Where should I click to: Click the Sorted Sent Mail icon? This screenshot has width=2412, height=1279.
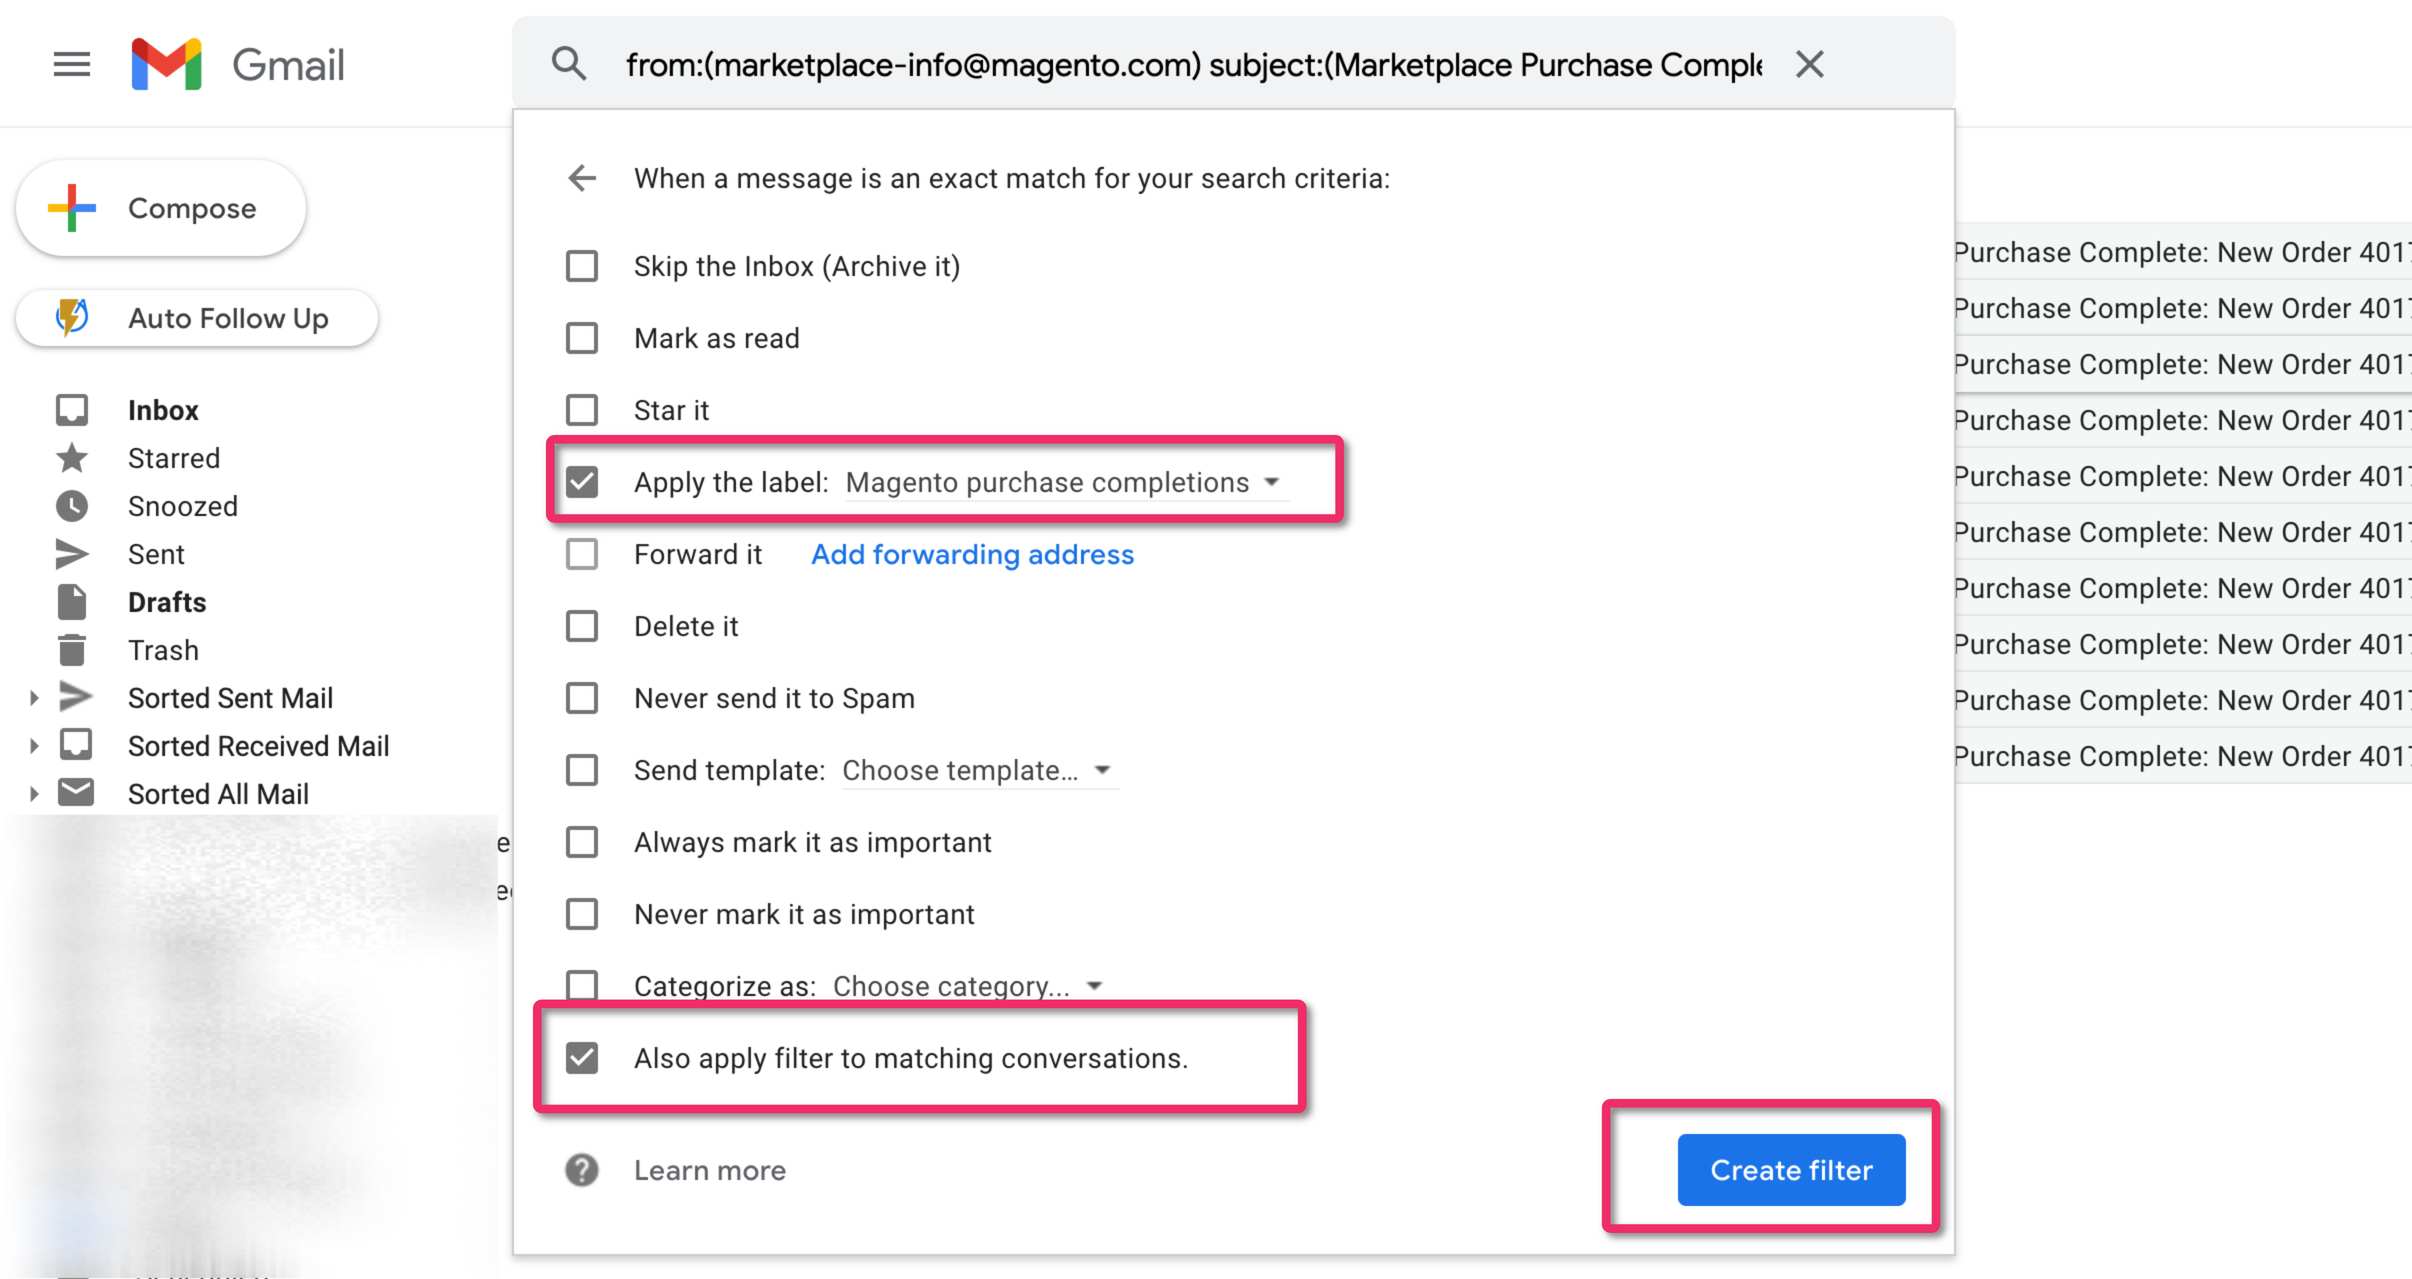[75, 697]
